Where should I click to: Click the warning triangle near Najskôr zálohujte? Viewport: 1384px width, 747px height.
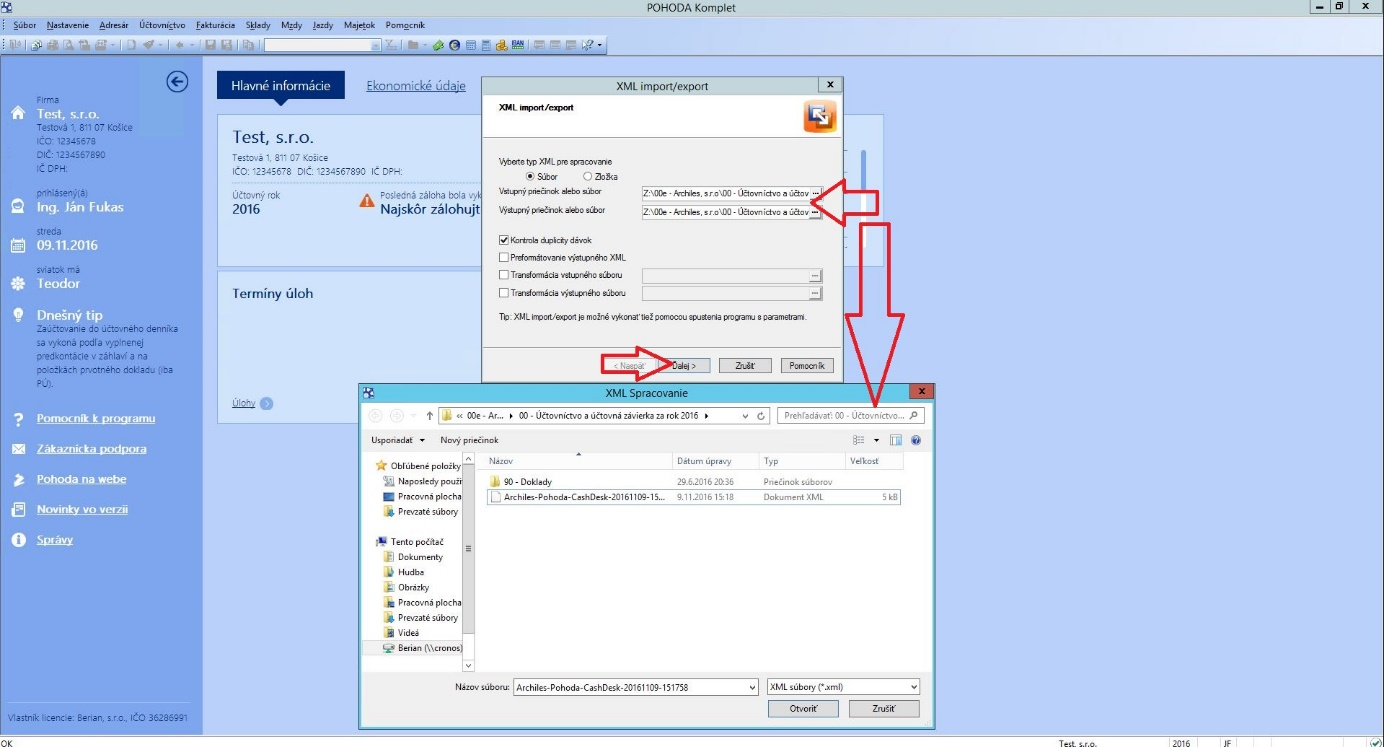(x=367, y=201)
